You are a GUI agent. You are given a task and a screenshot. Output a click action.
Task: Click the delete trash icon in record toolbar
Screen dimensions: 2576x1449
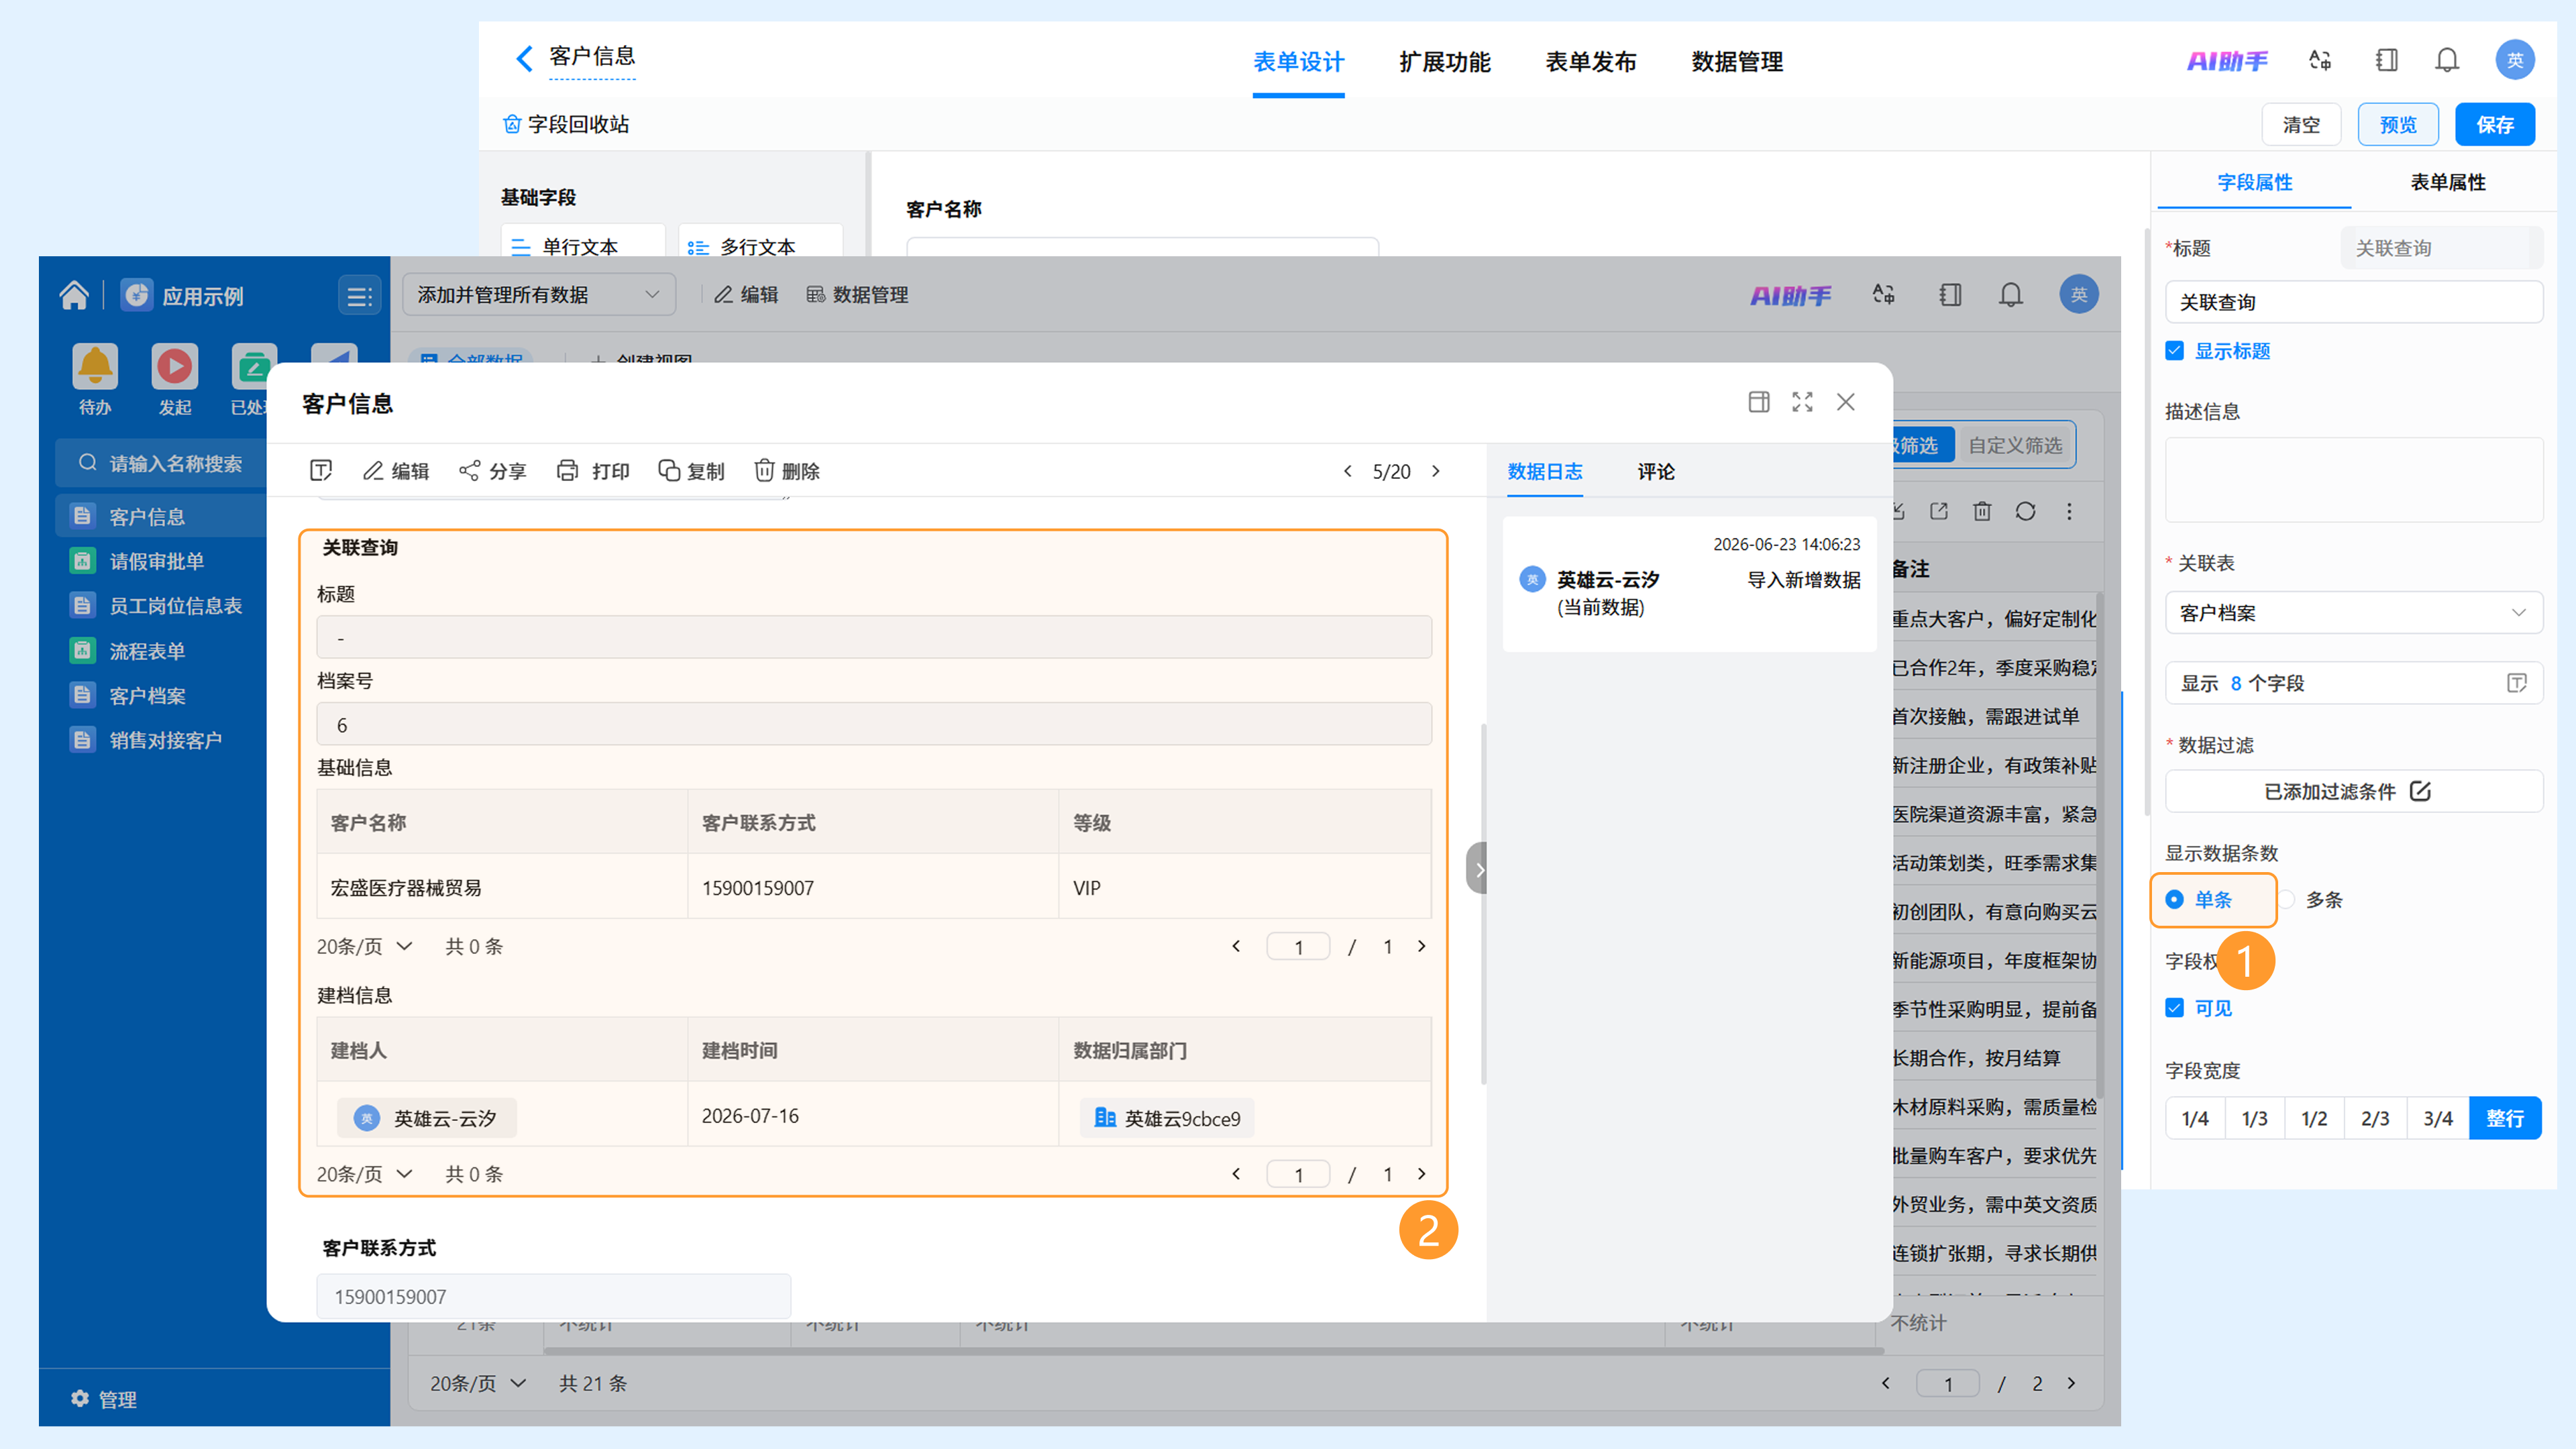(764, 471)
